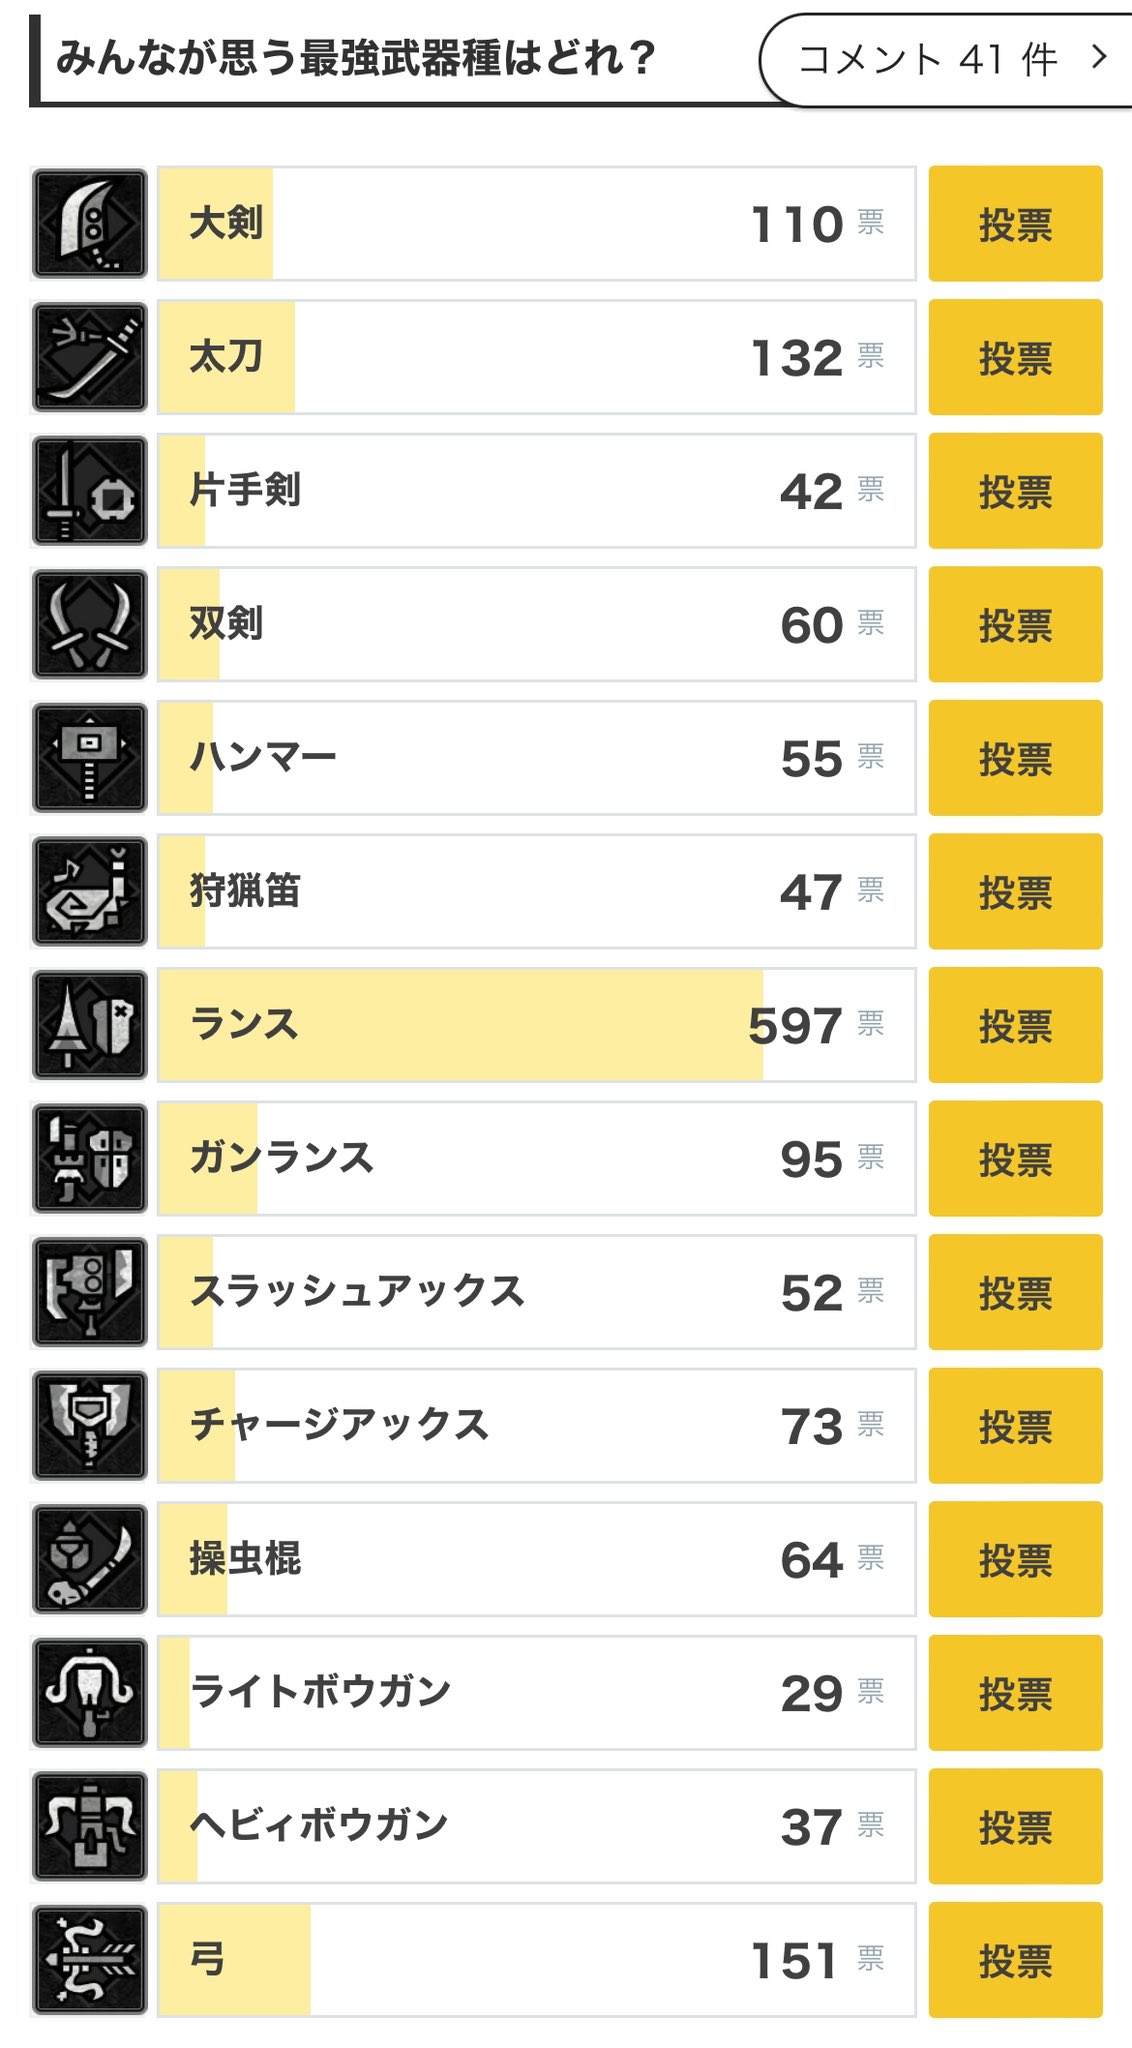This screenshot has width=1132, height=2048.
Task: Click the Sword and Shield (片手剣) icon
Action: [90, 491]
